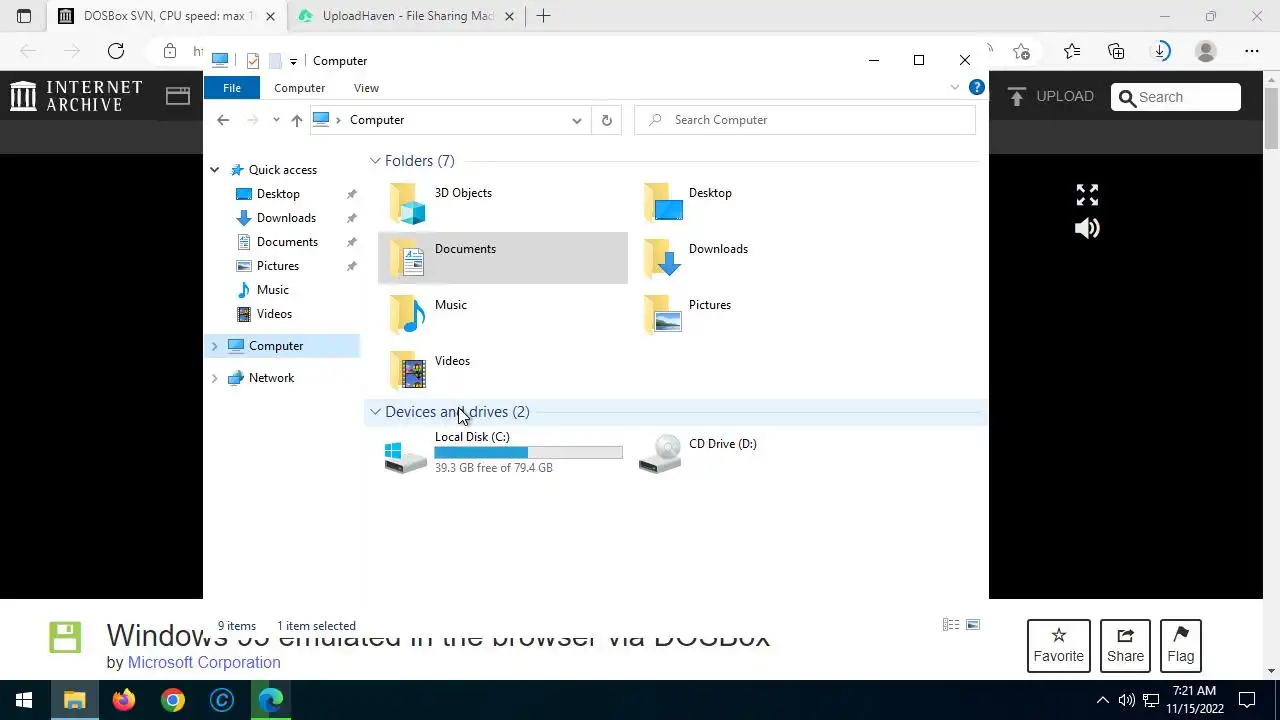Refresh the Computer location in Explorer
This screenshot has height=720, width=1280.
[x=606, y=120]
